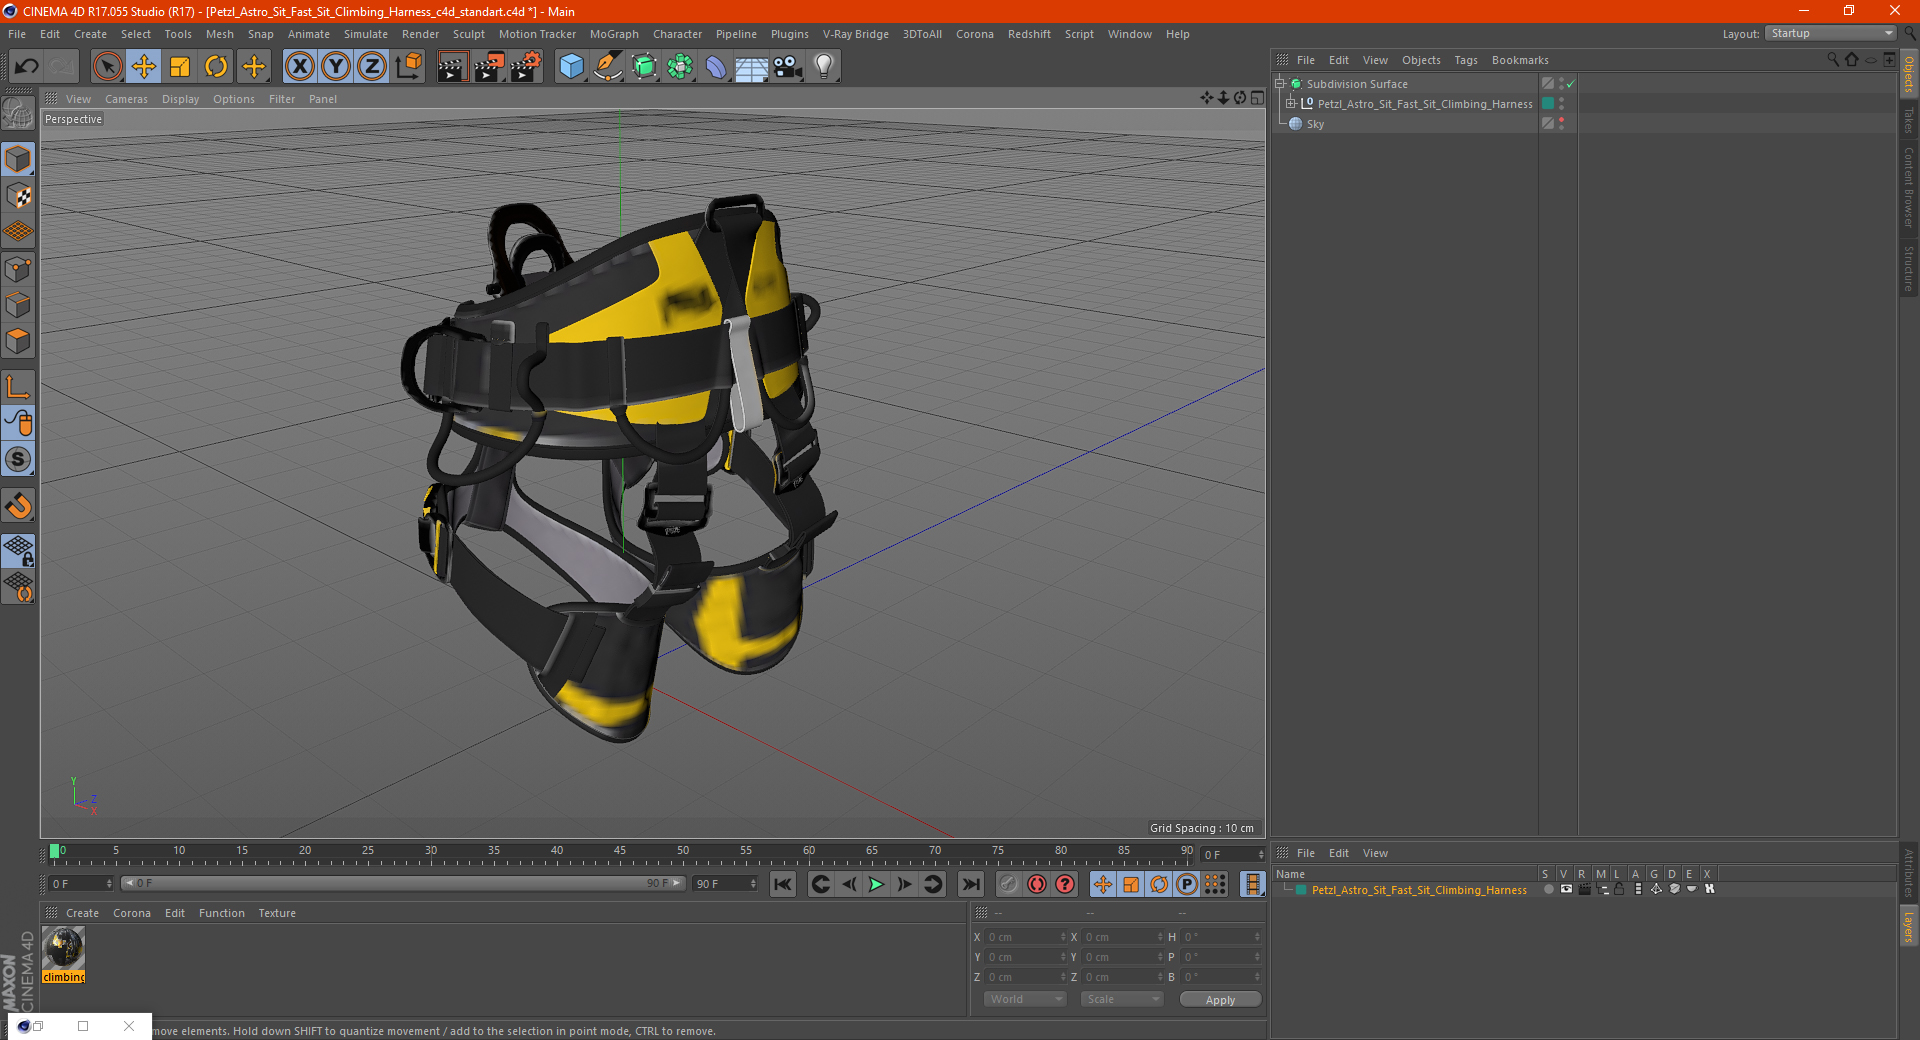Toggle the X axis lock
Image resolution: width=1920 pixels, height=1040 pixels.
pyautogui.click(x=299, y=67)
